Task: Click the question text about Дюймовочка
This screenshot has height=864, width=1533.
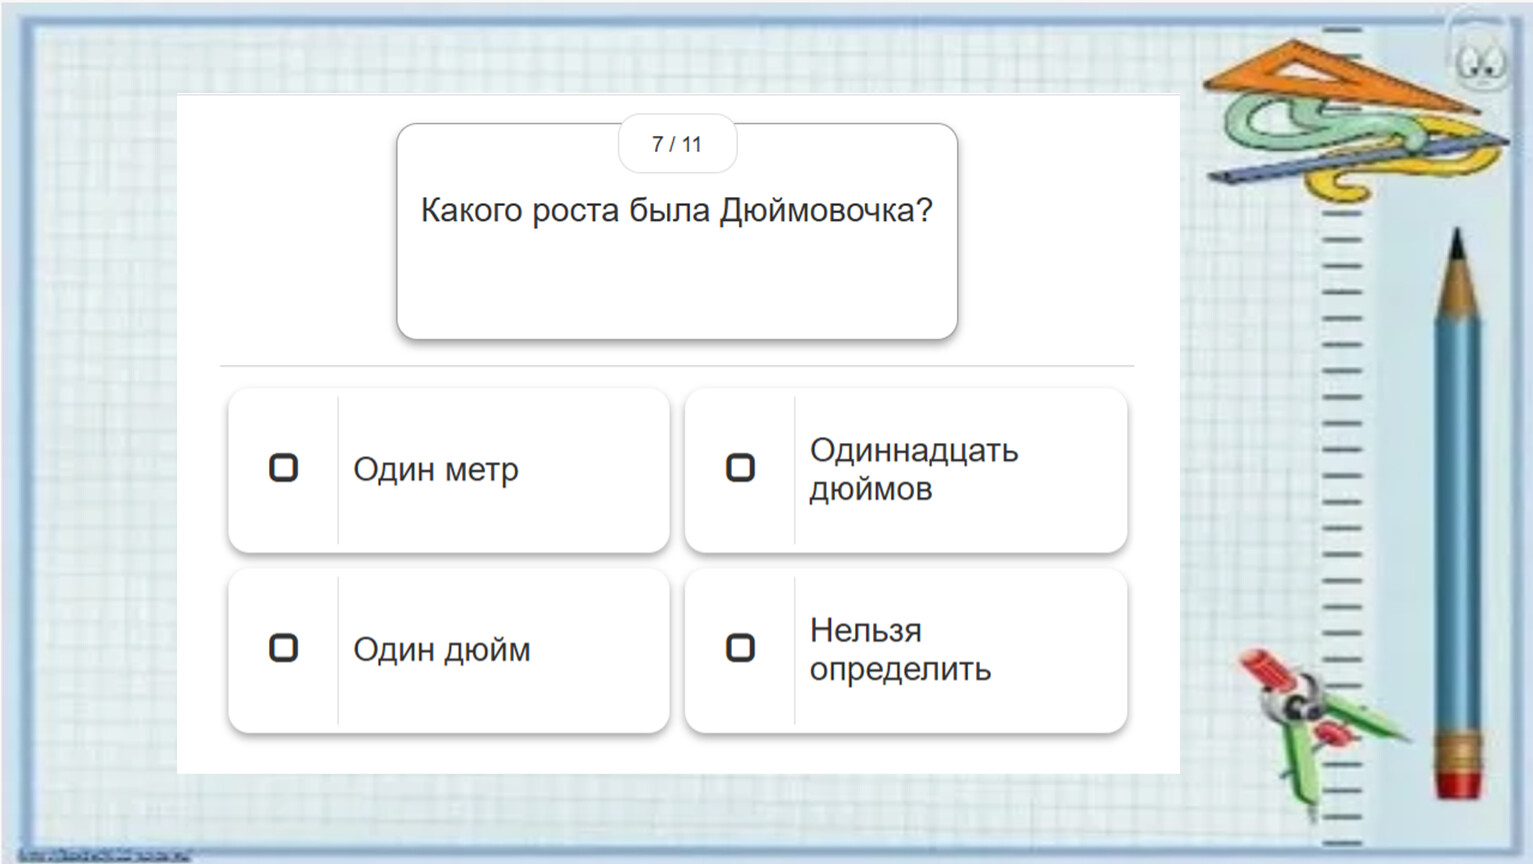Action: (676, 211)
